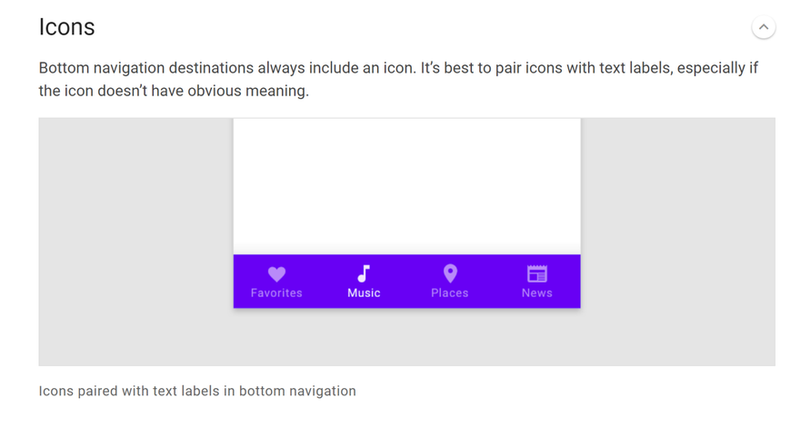The width and height of the screenshot is (800, 426).
Task: Collapse the Icons section chevron
Action: pos(763,27)
